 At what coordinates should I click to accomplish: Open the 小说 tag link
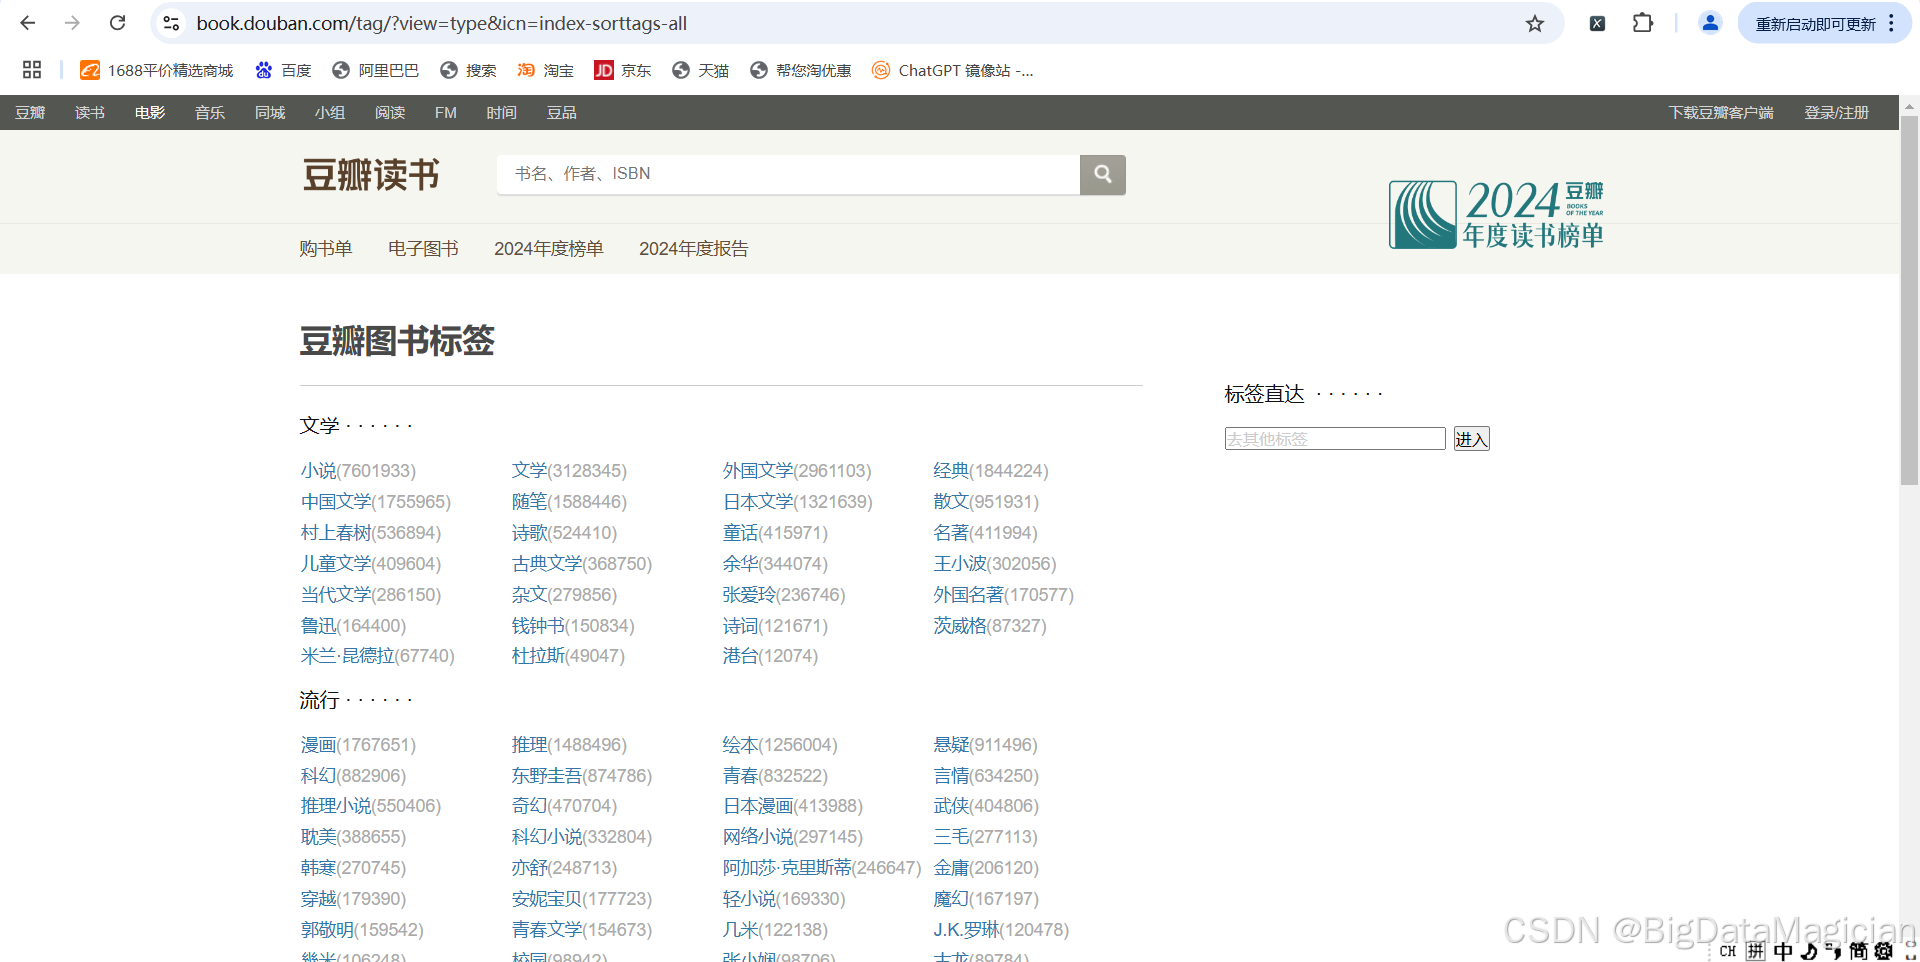tap(318, 470)
